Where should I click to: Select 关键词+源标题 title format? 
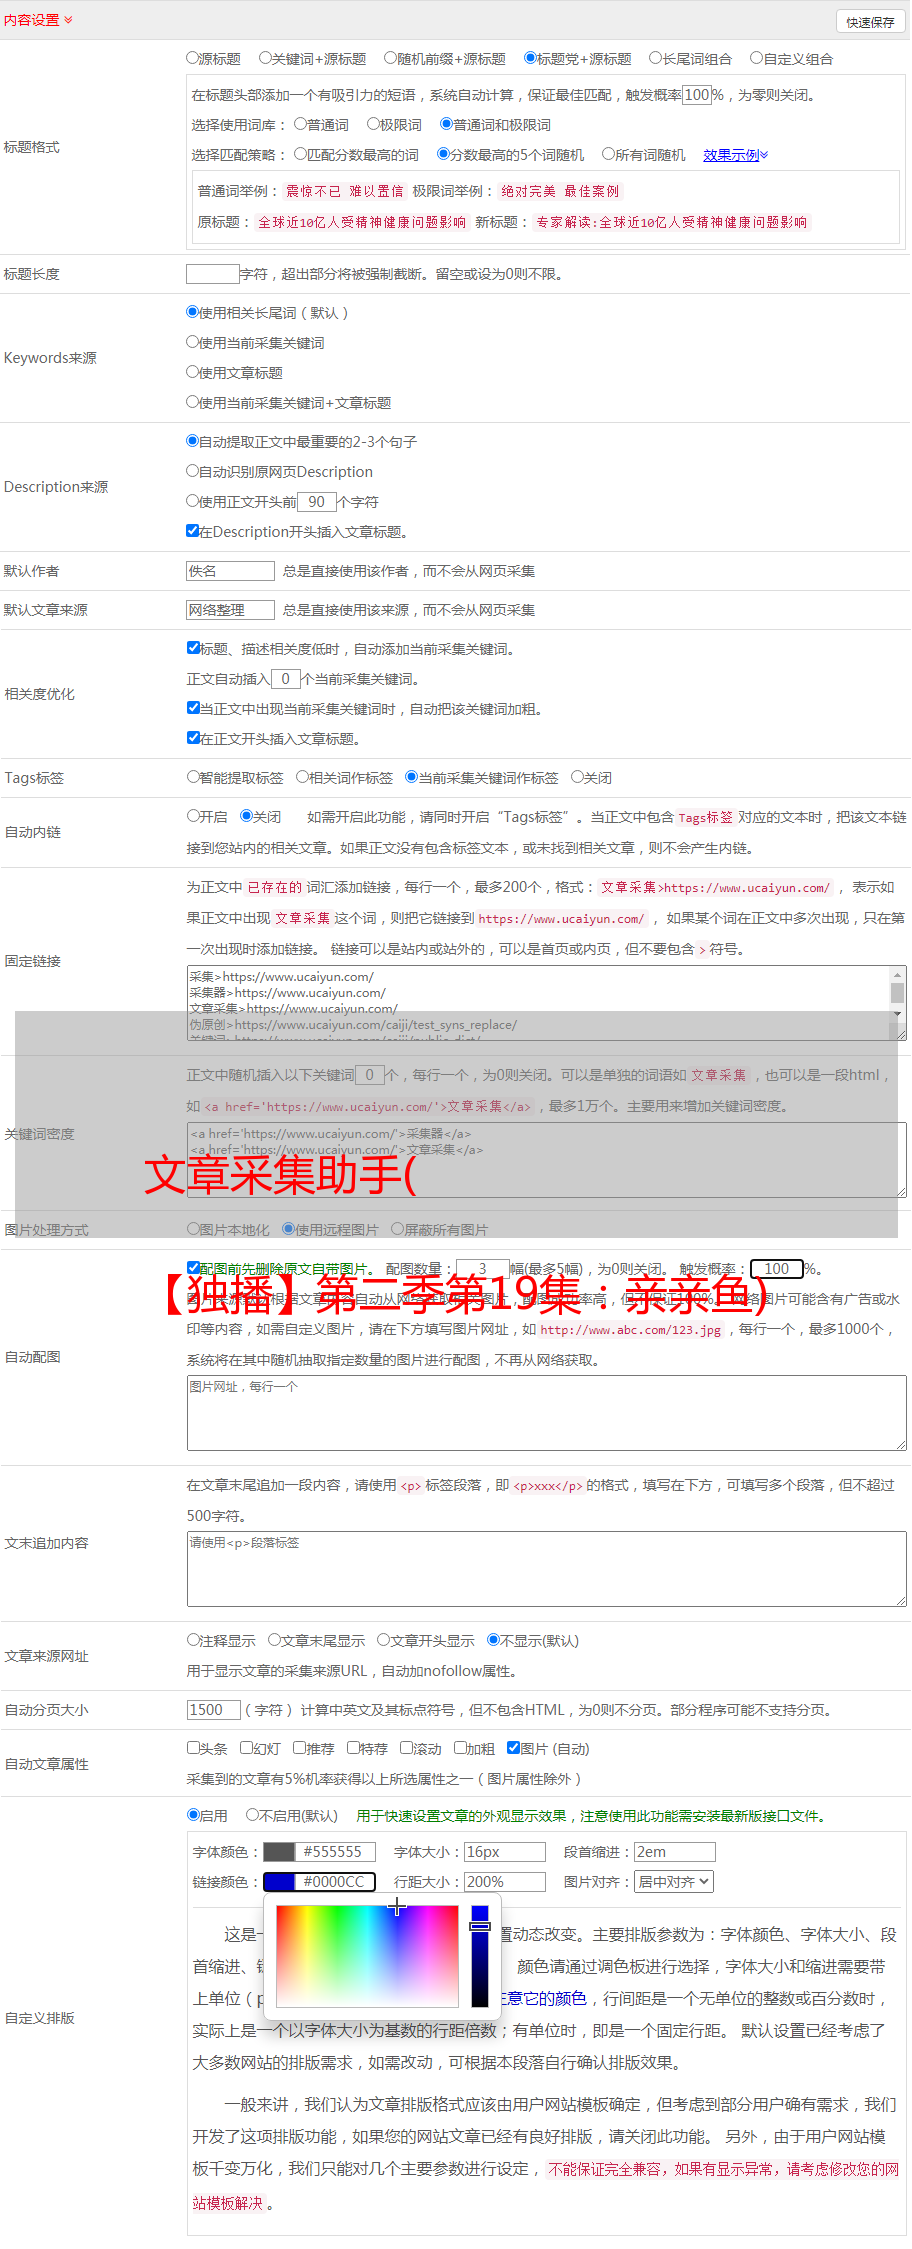[x=265, y=58]
